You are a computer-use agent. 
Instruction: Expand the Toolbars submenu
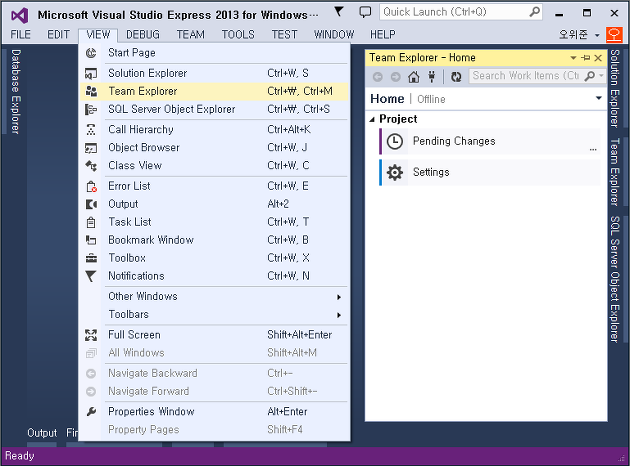(215, 315)
